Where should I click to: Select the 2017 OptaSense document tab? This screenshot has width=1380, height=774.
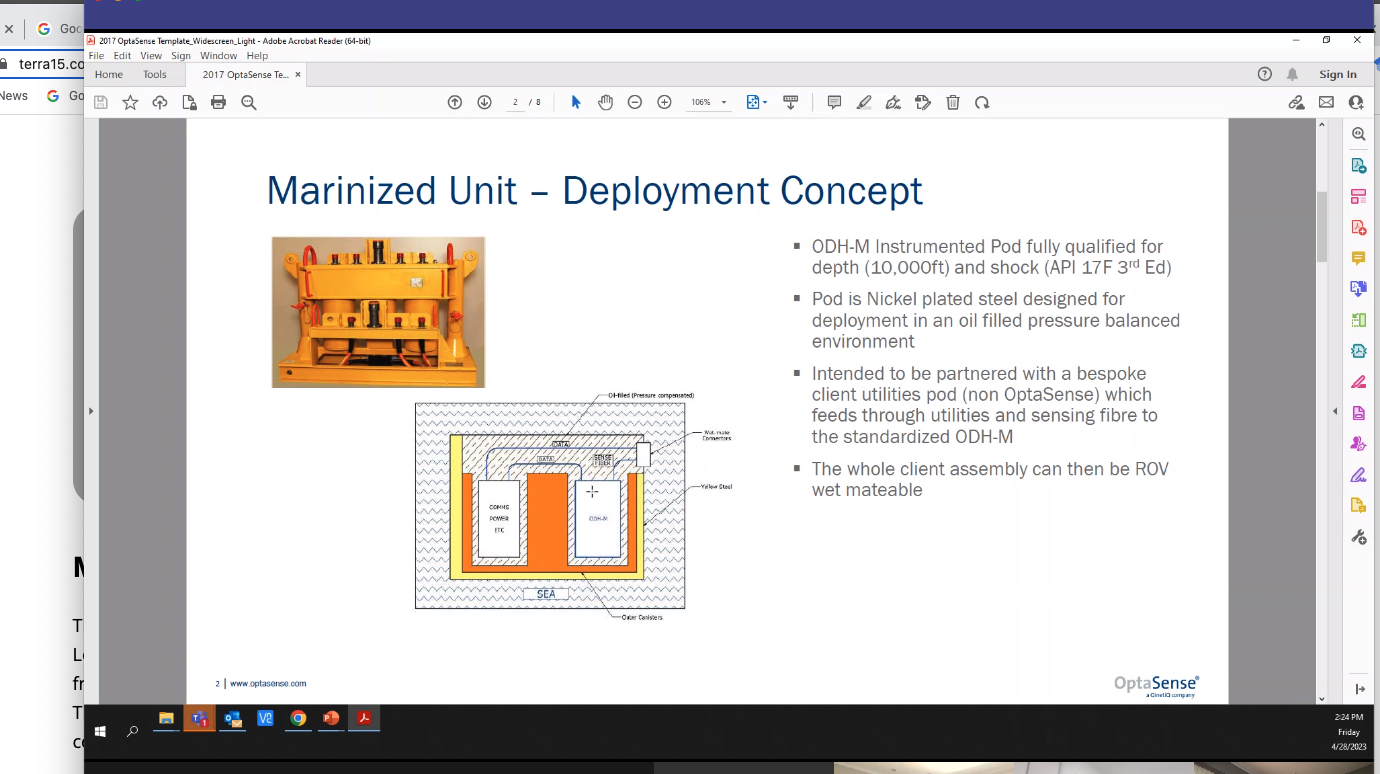tap(246, 75)
